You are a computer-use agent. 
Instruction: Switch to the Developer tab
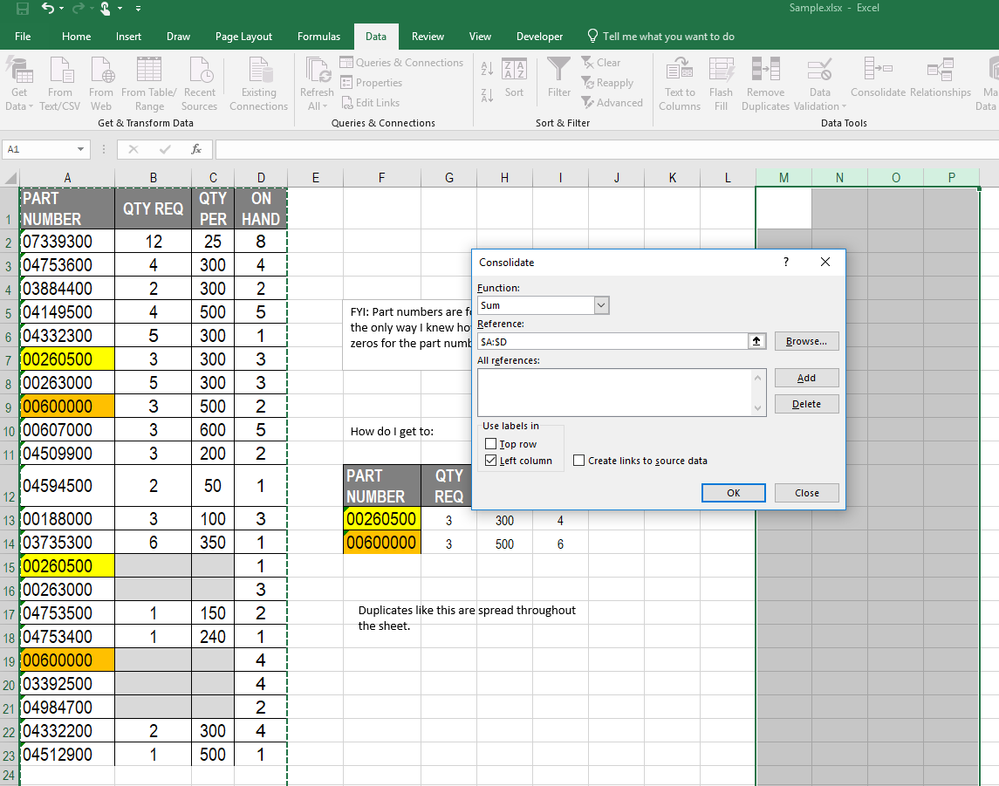pyautogui.click(x=539, y=36)
